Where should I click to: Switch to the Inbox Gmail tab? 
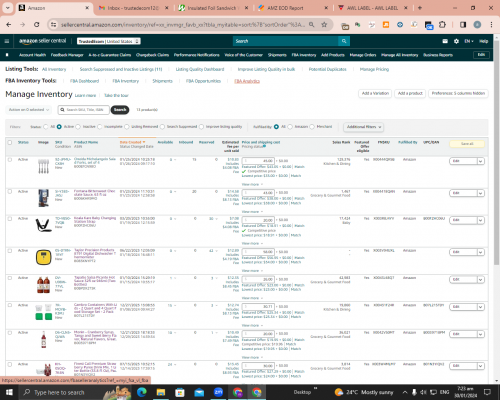133,8
